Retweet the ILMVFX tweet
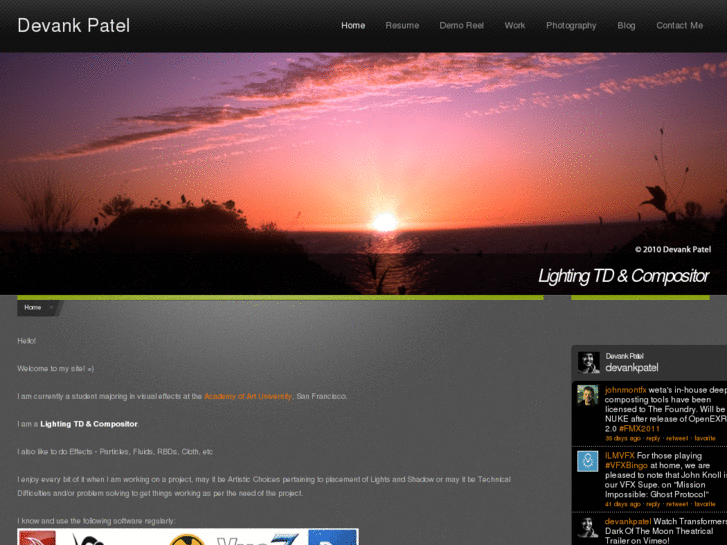The image size is (727, 545). pyautogui.click(x=677, y=504)
